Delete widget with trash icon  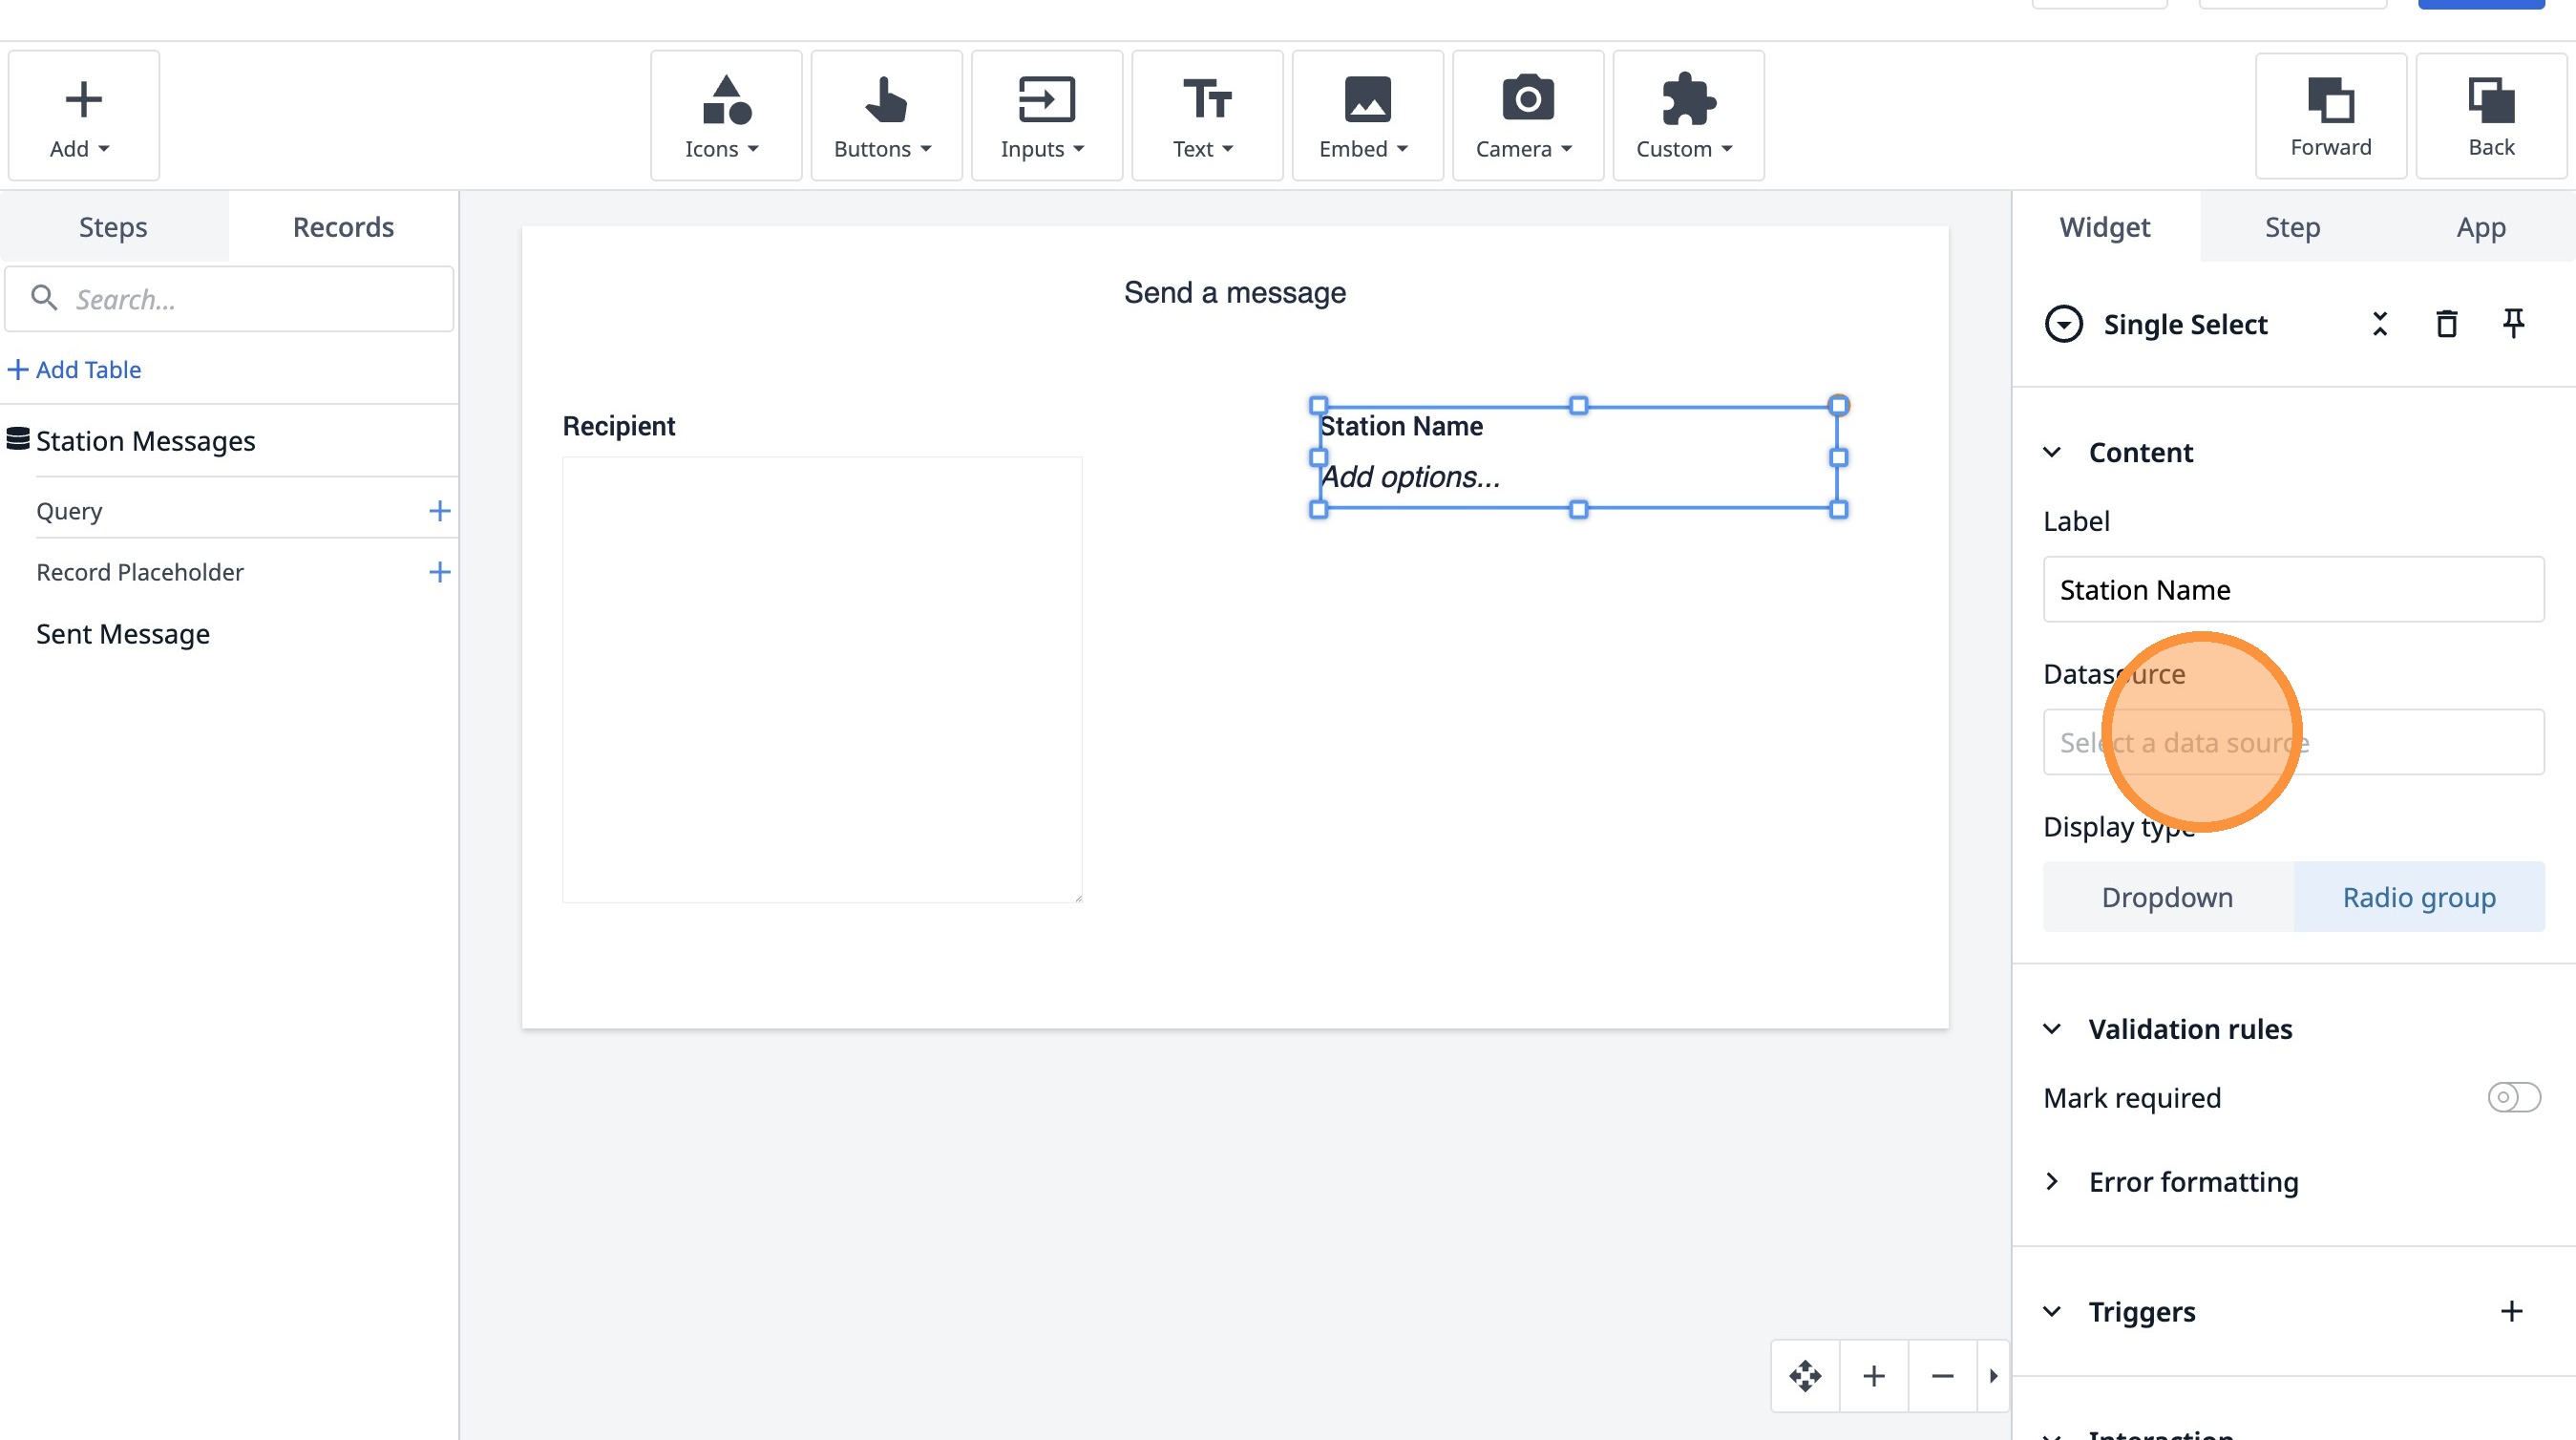pos(2446,324)
